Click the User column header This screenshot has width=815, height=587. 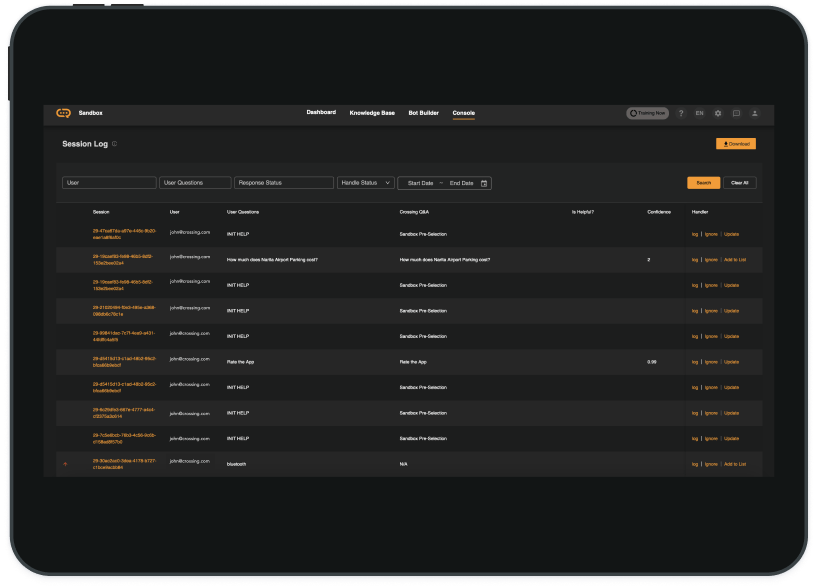175,212
